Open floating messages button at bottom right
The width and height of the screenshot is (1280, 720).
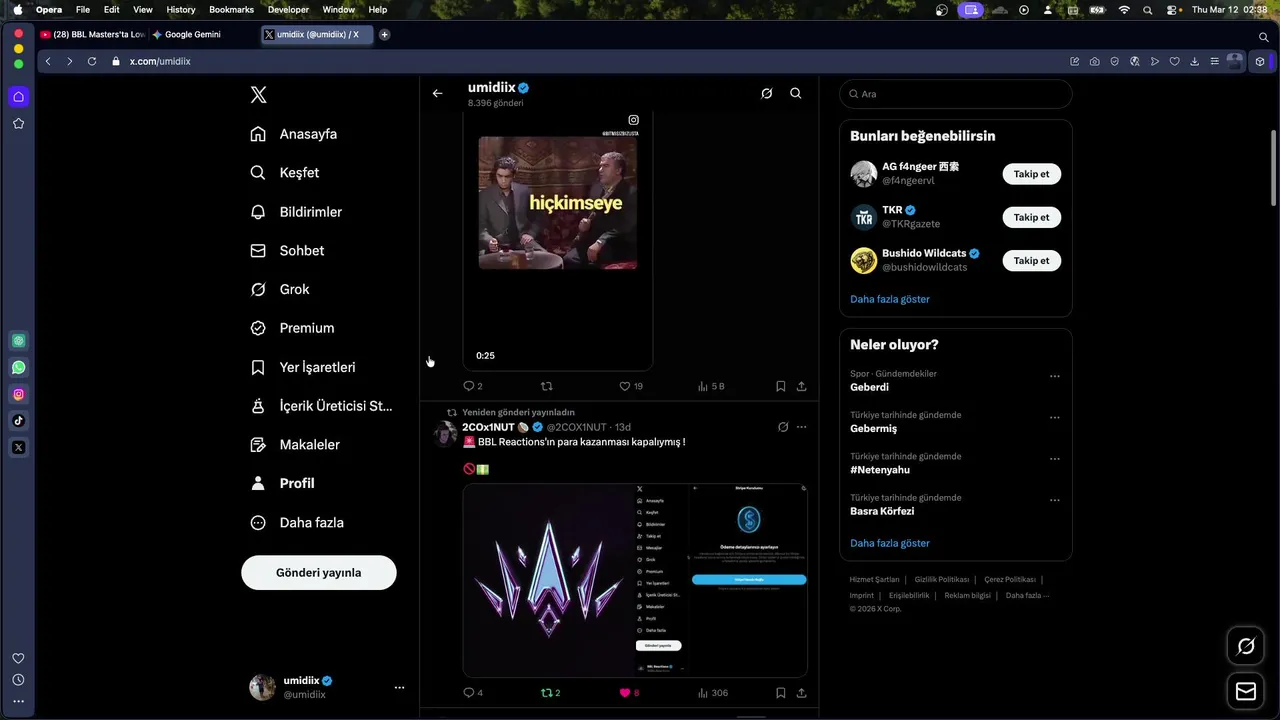[1246, 691]
